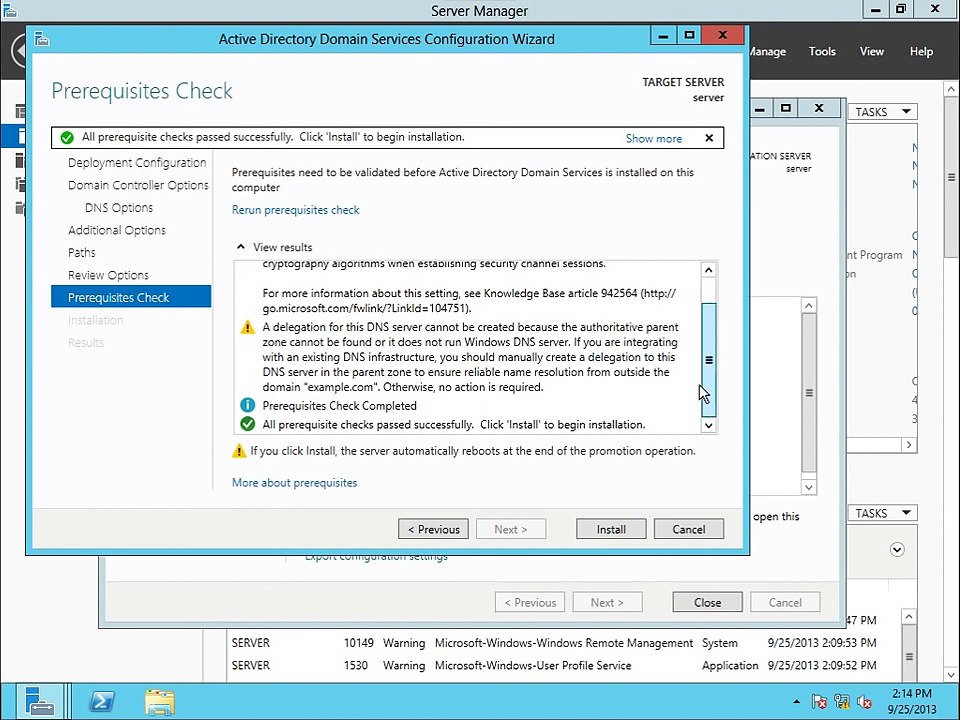The image size is (960, 720).
Task: Click the speaker volume tray icon
Action: [x=864, y=702]
